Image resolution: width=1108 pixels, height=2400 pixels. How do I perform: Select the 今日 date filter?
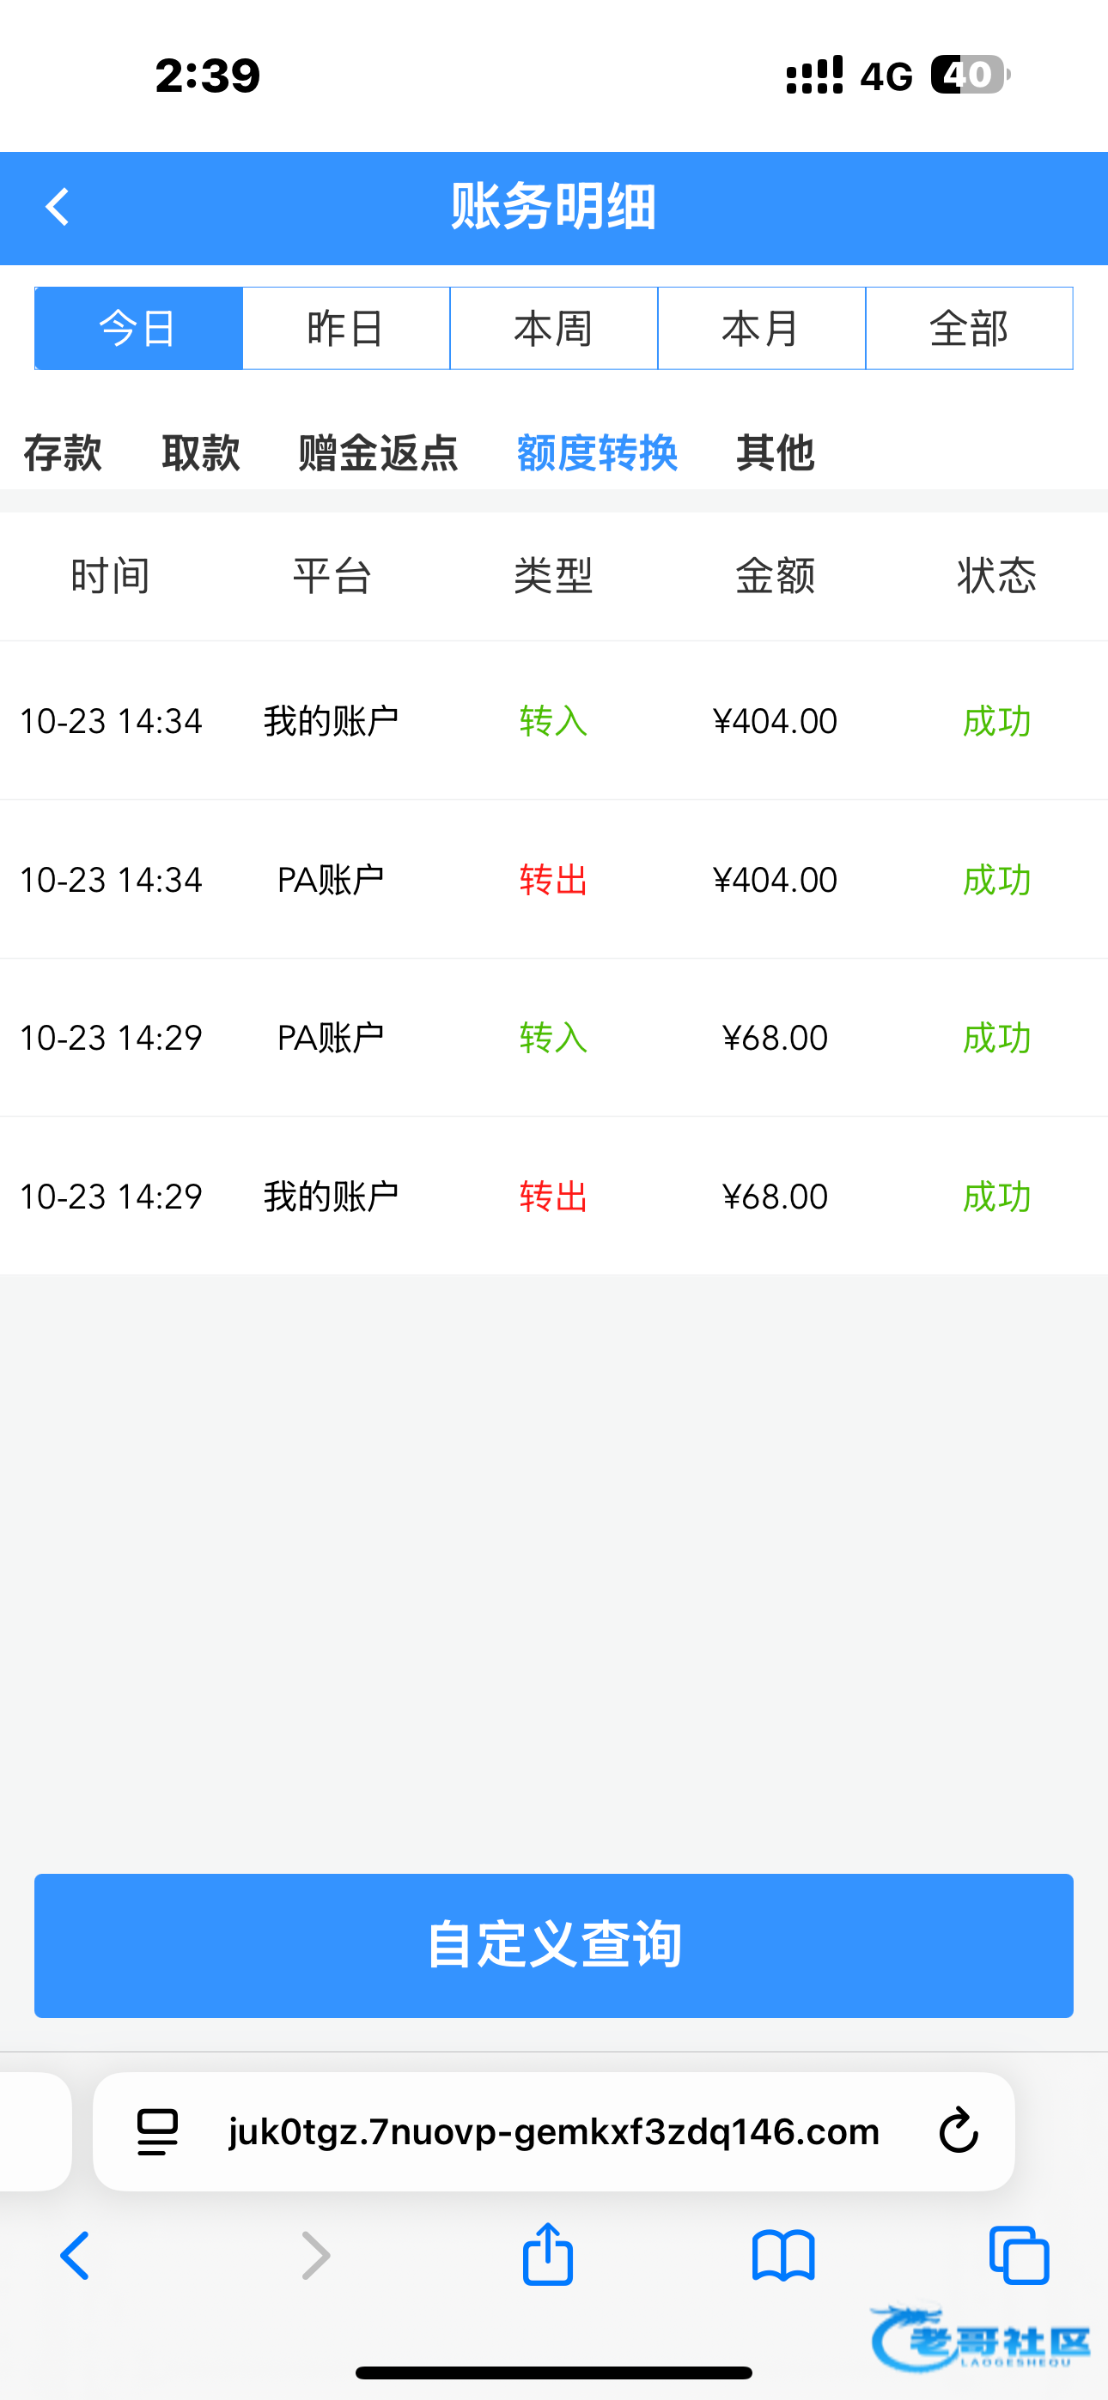tap(139, 329)
